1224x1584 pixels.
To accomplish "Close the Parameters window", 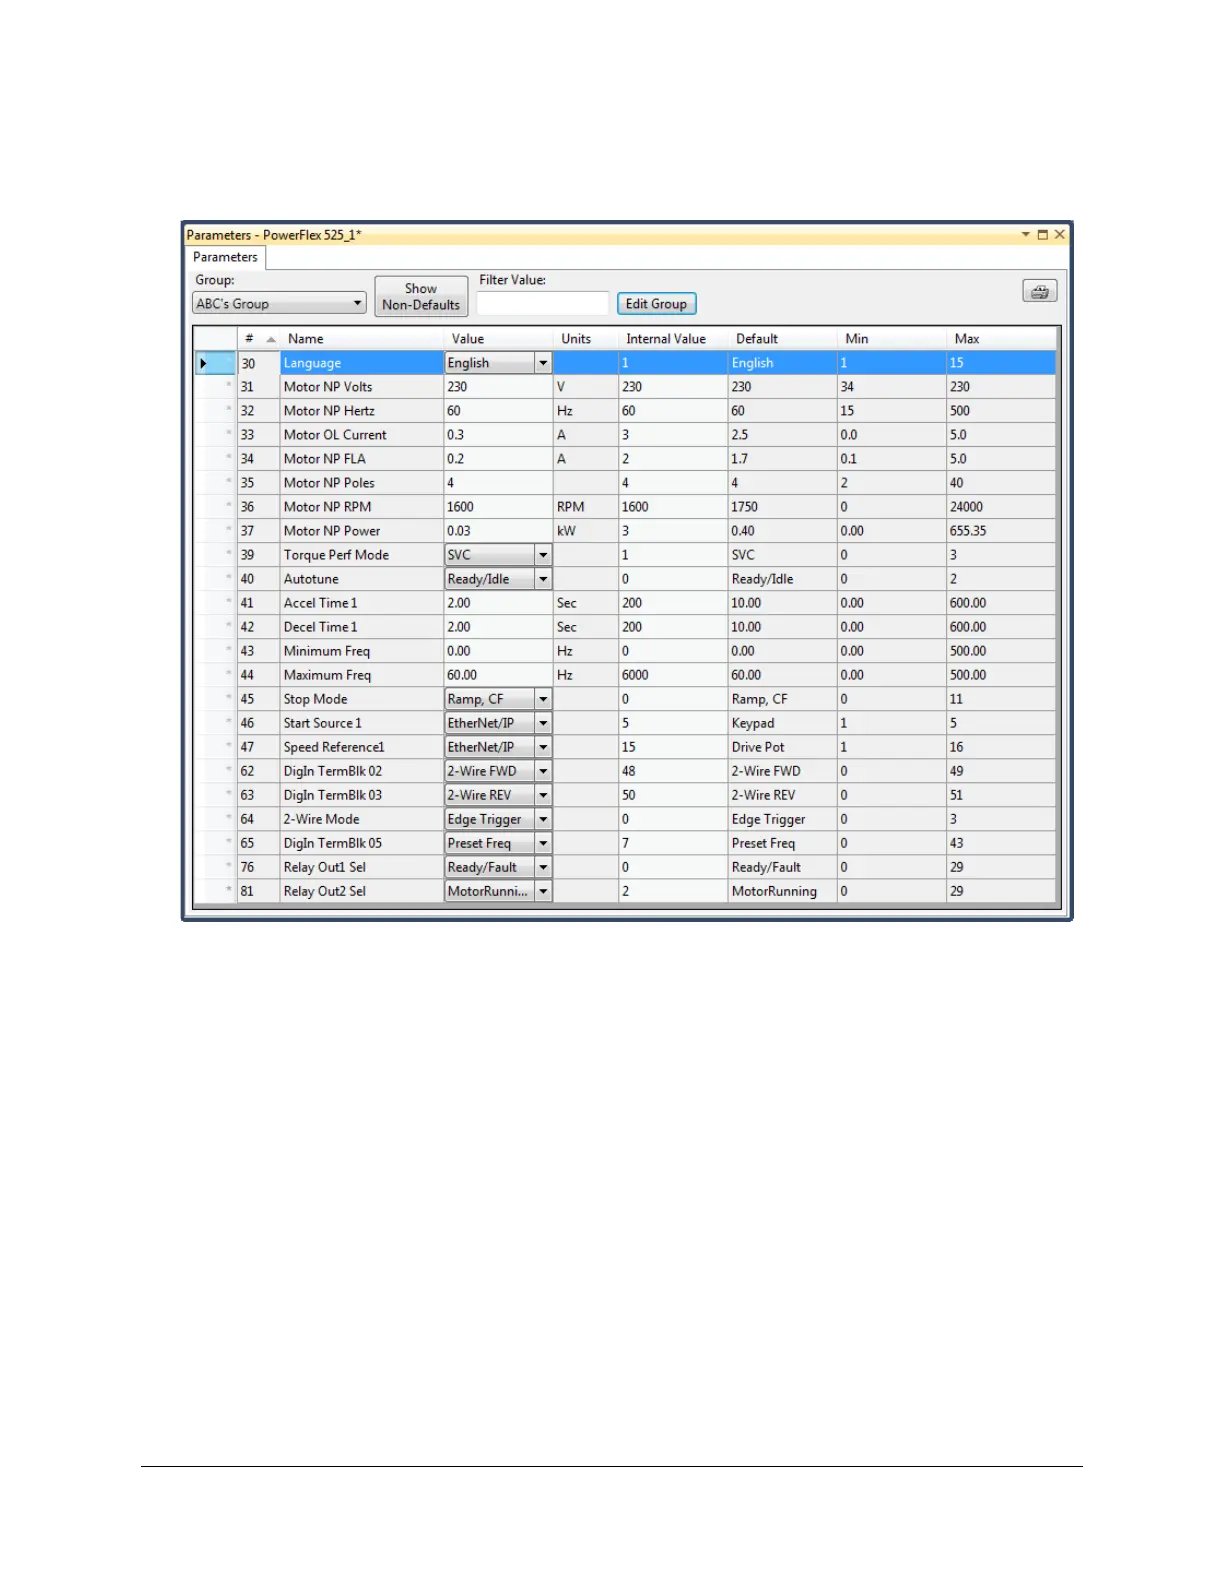I will (1059, 235).
